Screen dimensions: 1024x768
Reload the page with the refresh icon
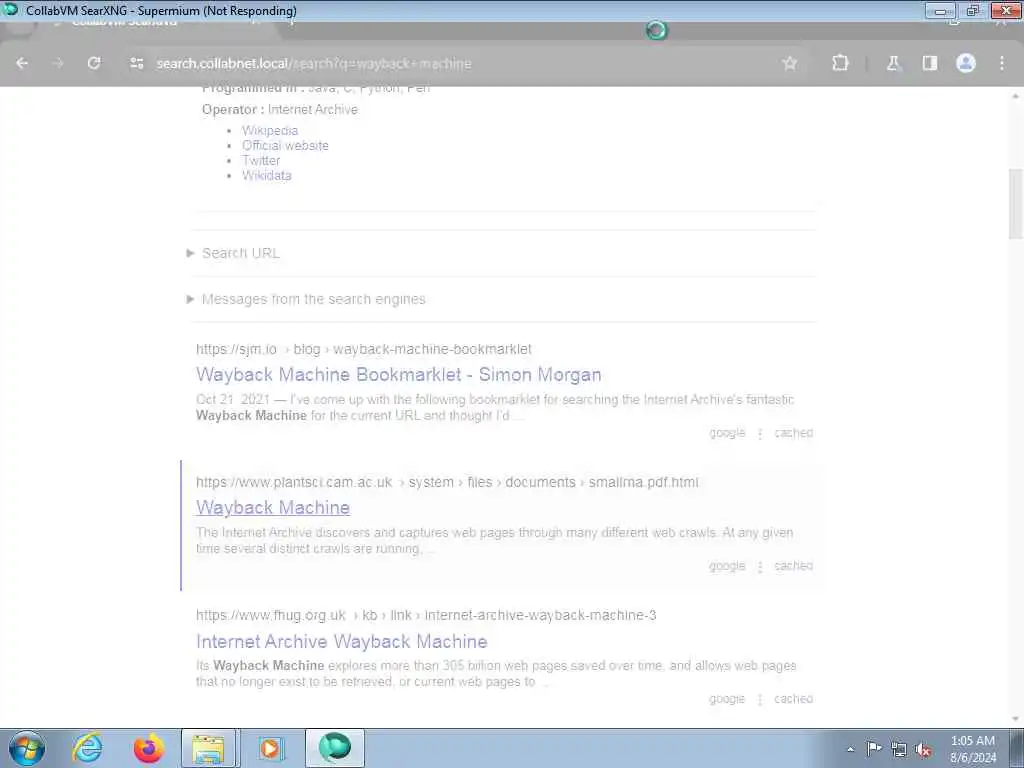coord(94,63)
